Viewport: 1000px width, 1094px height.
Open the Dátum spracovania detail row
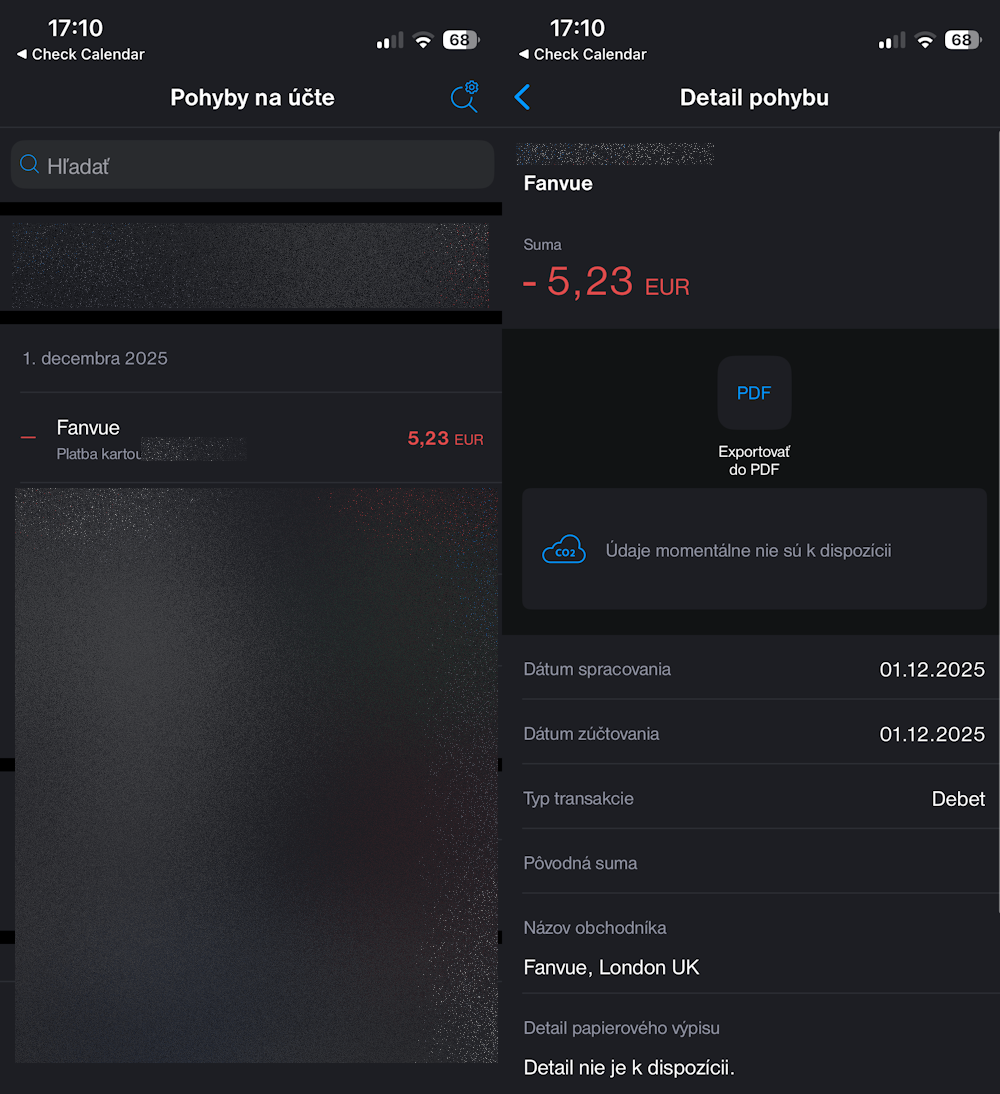[x=754, y=669]
